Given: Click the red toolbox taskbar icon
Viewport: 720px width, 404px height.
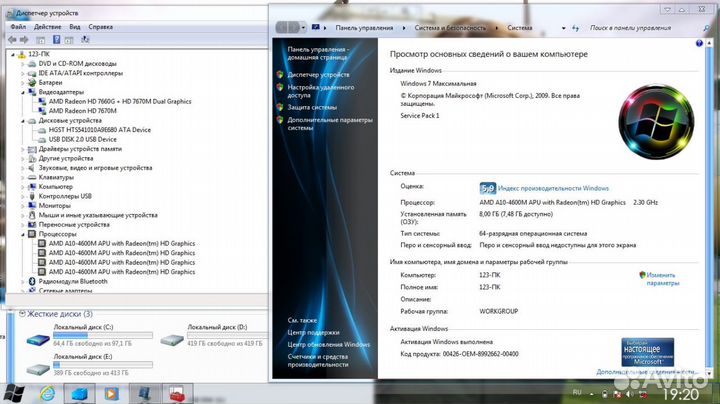Looking at the screenshot, I should 177,393.
